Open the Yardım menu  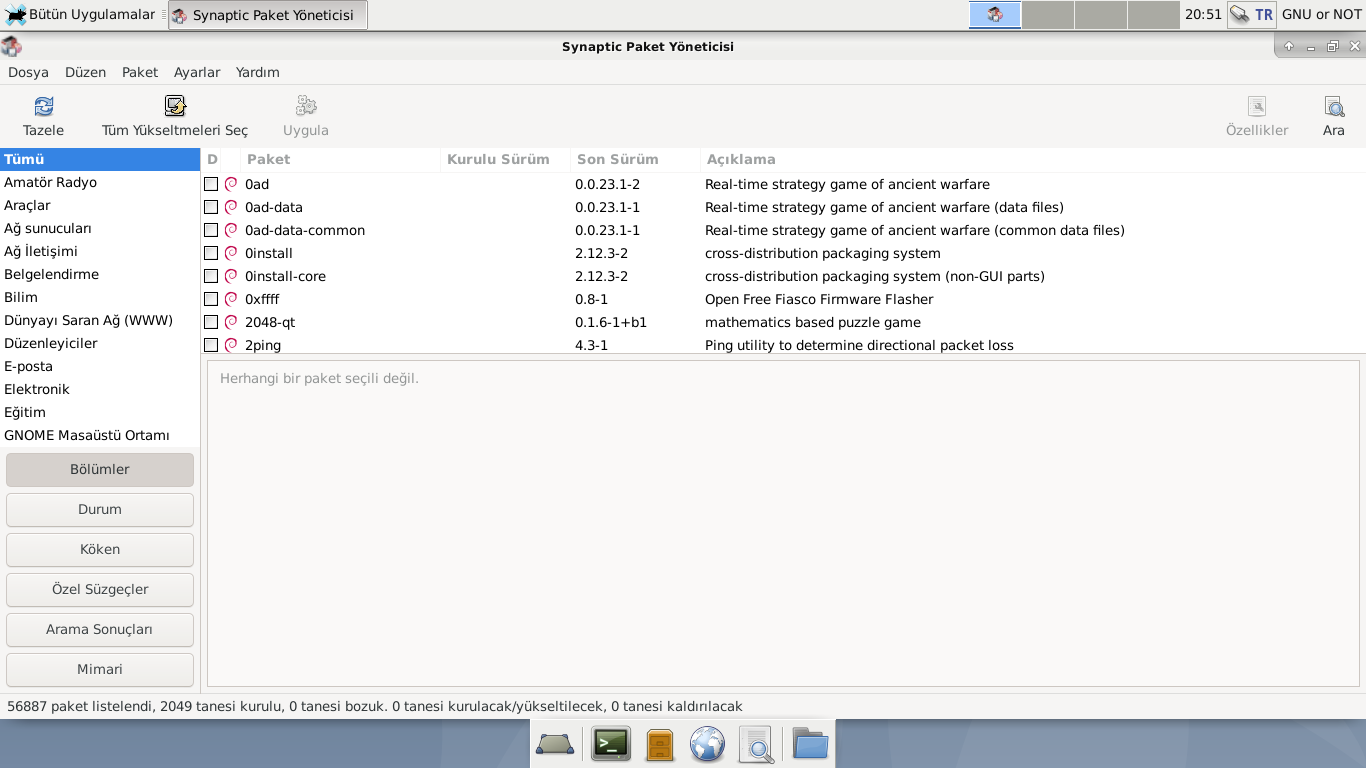tap(258, 72)
